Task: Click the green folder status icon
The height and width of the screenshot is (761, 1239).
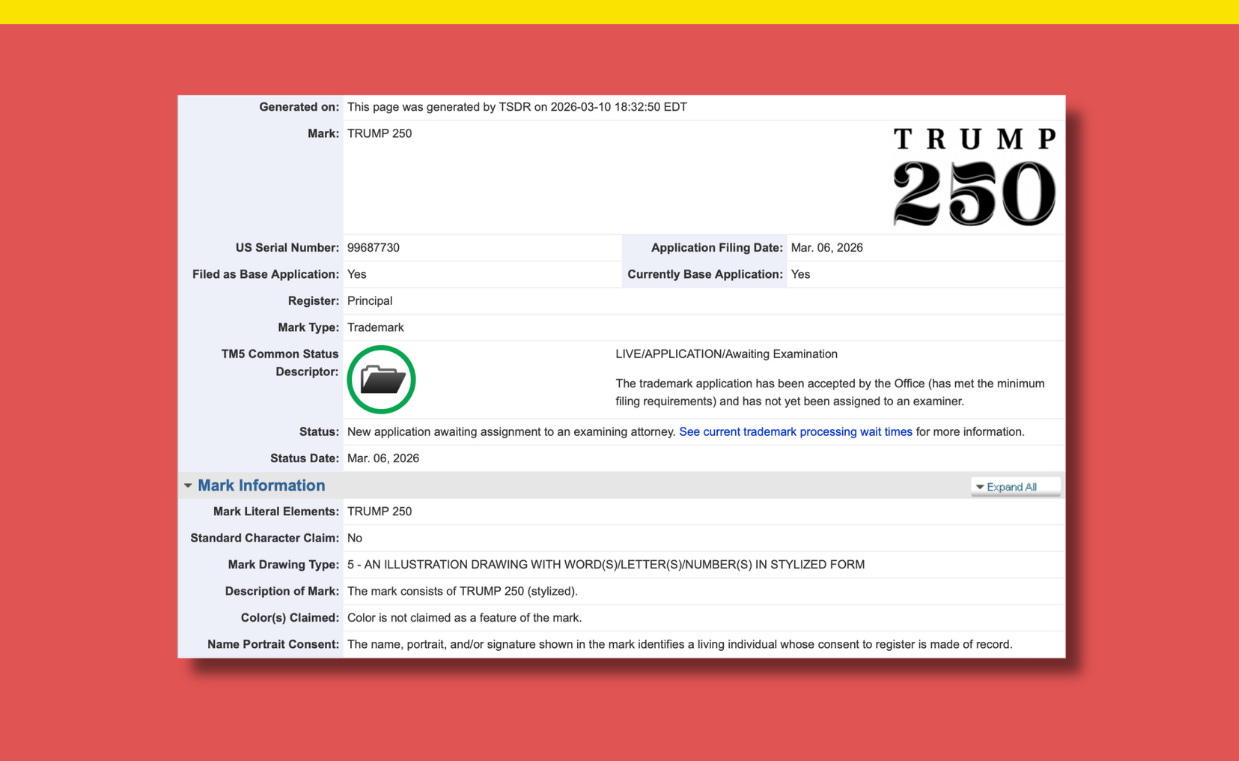Action: [381, 379]
